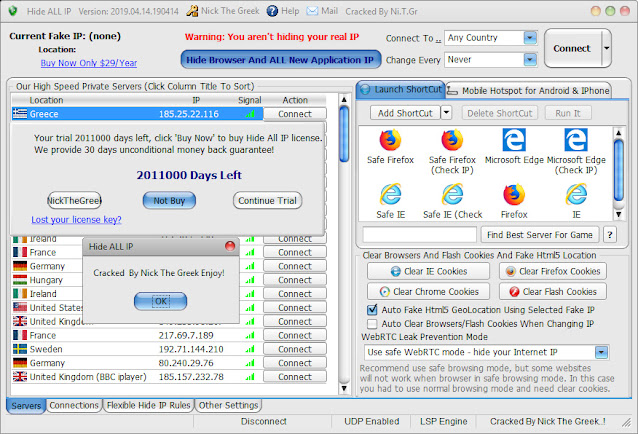Open Mobile Hotspot for Android & IPhone tab
Screen dimensions: 638x434
529,90
